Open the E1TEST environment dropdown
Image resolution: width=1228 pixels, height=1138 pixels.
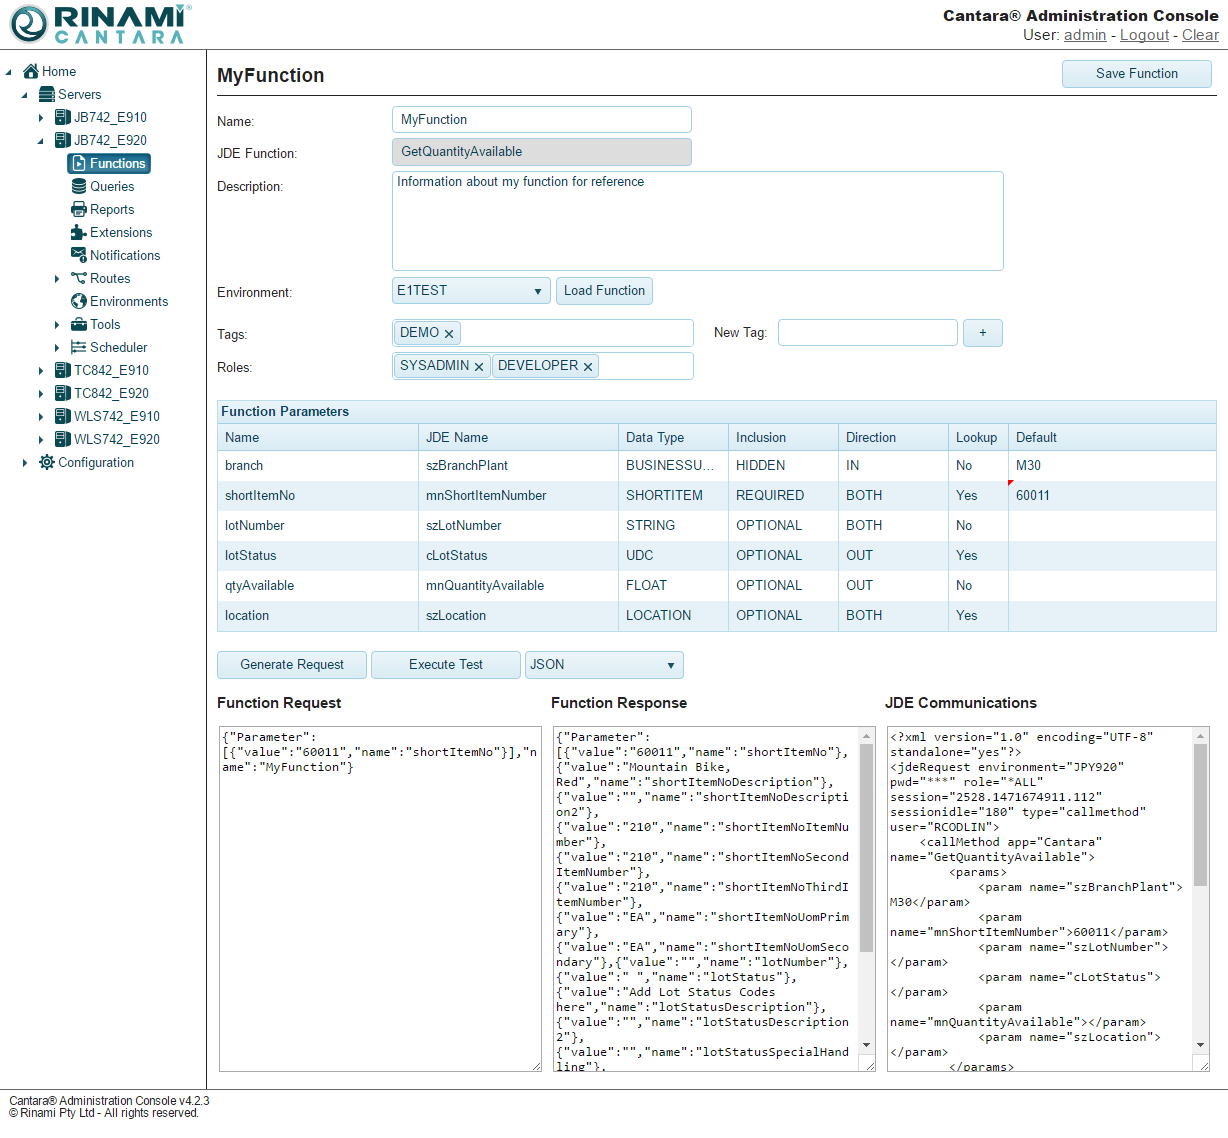pos(471,291)
